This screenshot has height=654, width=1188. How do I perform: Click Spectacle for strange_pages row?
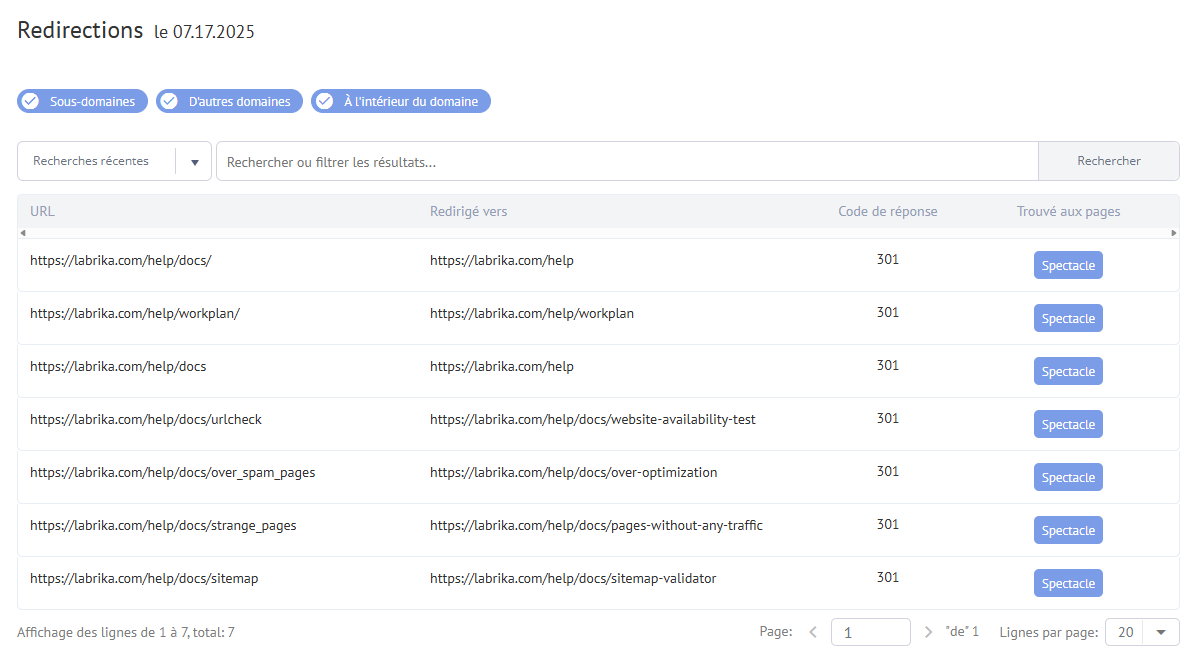point(1068,530)
